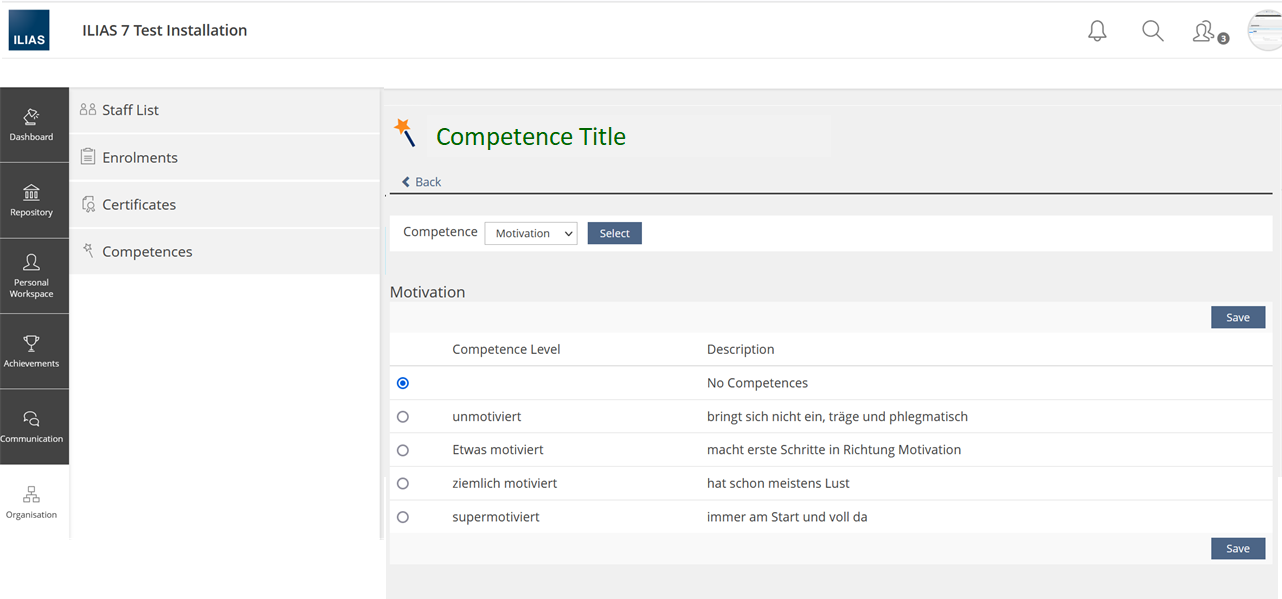Open the contacts icon with badge
This screenshot has width=1282, height=599.
coord(1205,32)
